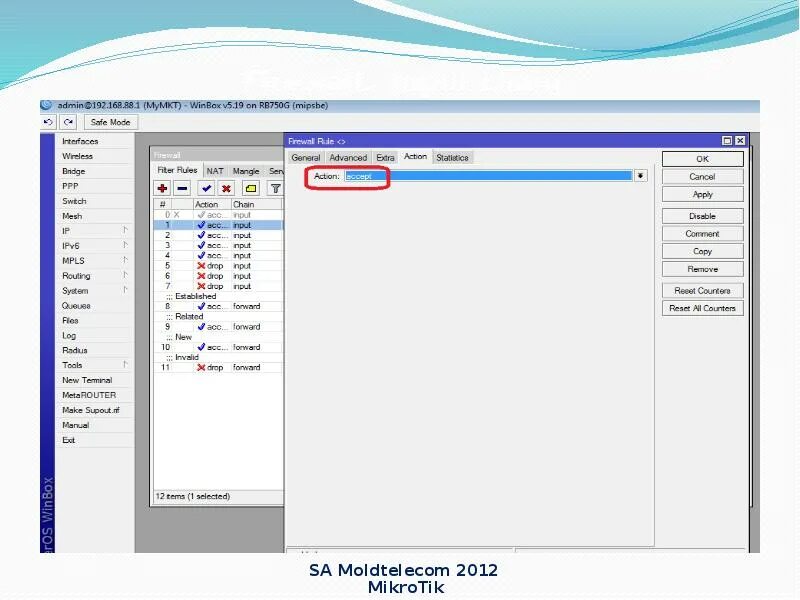This screenshot has width=800, height=600.
Task: Click the yellow comment icon in Firewall toolbar
Action: [x=251, y=188]
